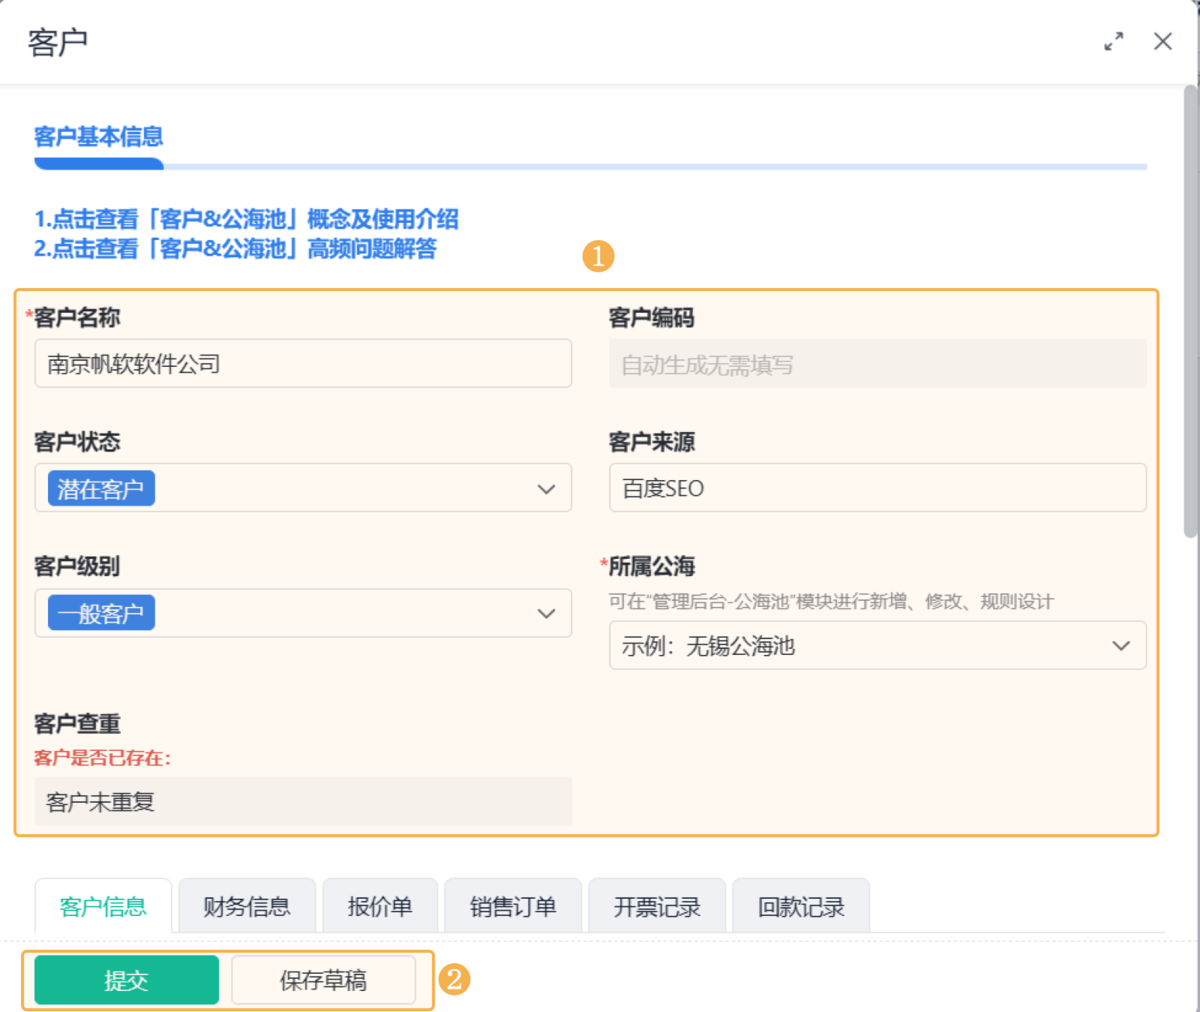Click the green 提交 button
Screen dimensions: 1200x1012
pos(126,980)
